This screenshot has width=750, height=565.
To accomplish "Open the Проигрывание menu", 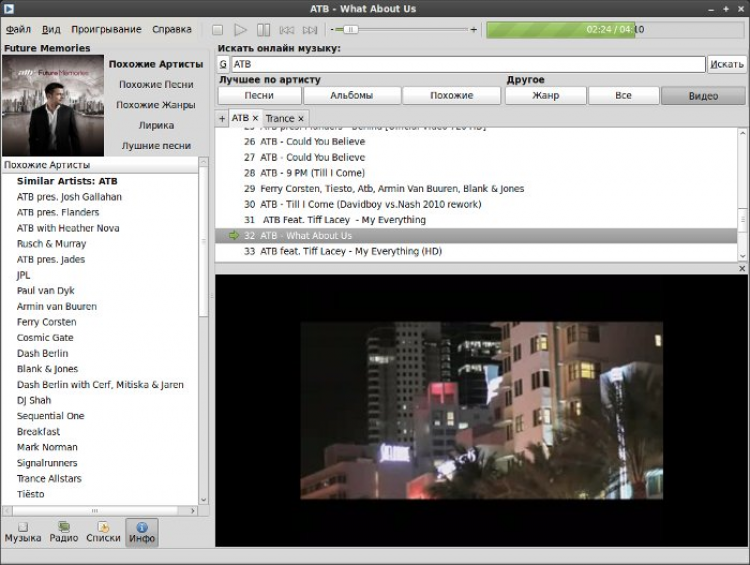I will (106, 30).
